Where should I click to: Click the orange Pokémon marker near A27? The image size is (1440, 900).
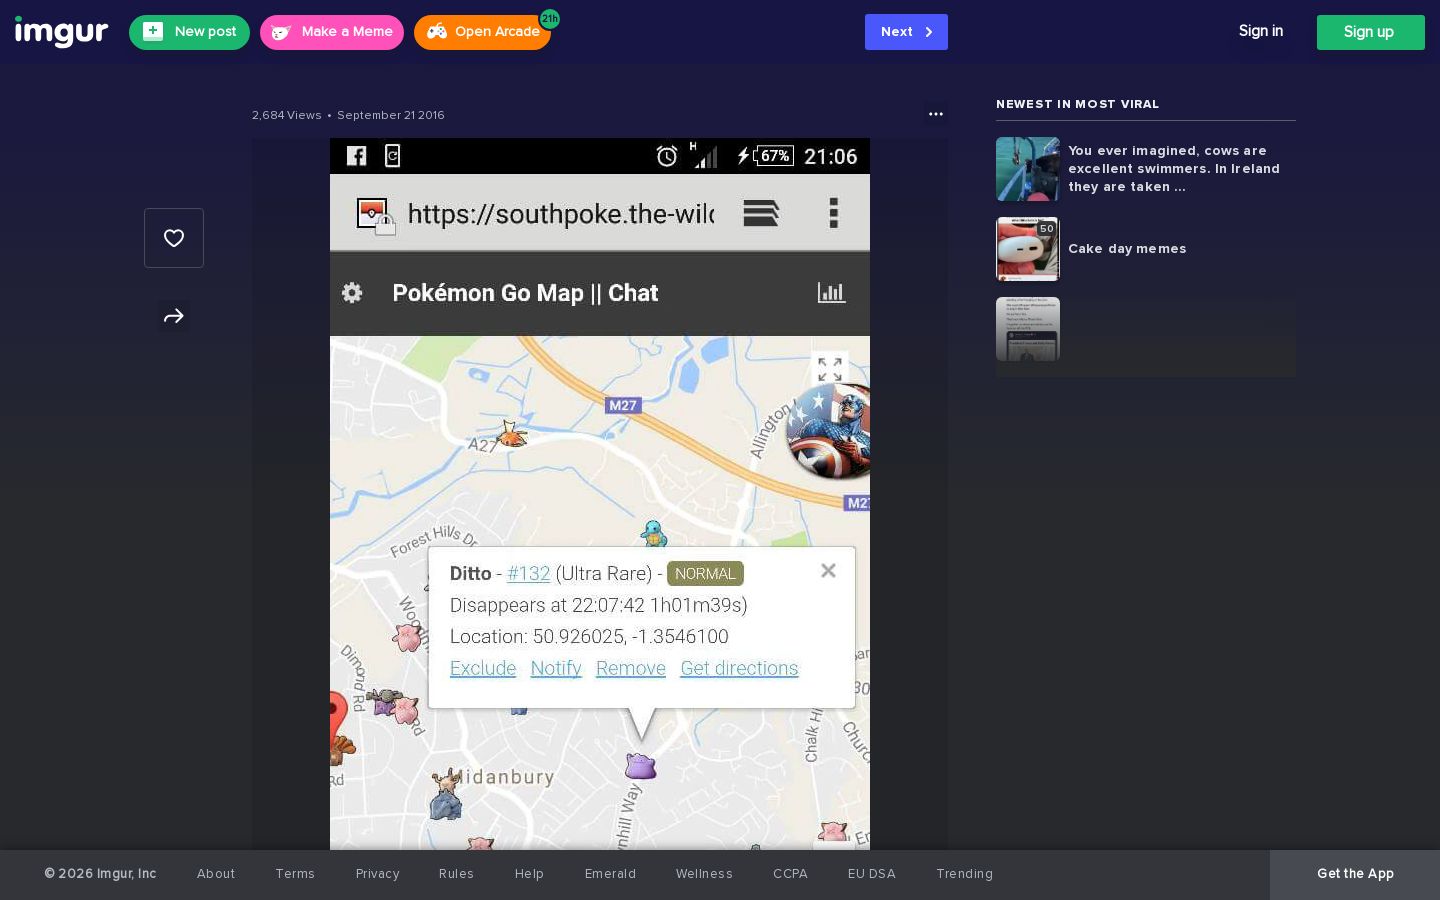click(x=511, y=434)
